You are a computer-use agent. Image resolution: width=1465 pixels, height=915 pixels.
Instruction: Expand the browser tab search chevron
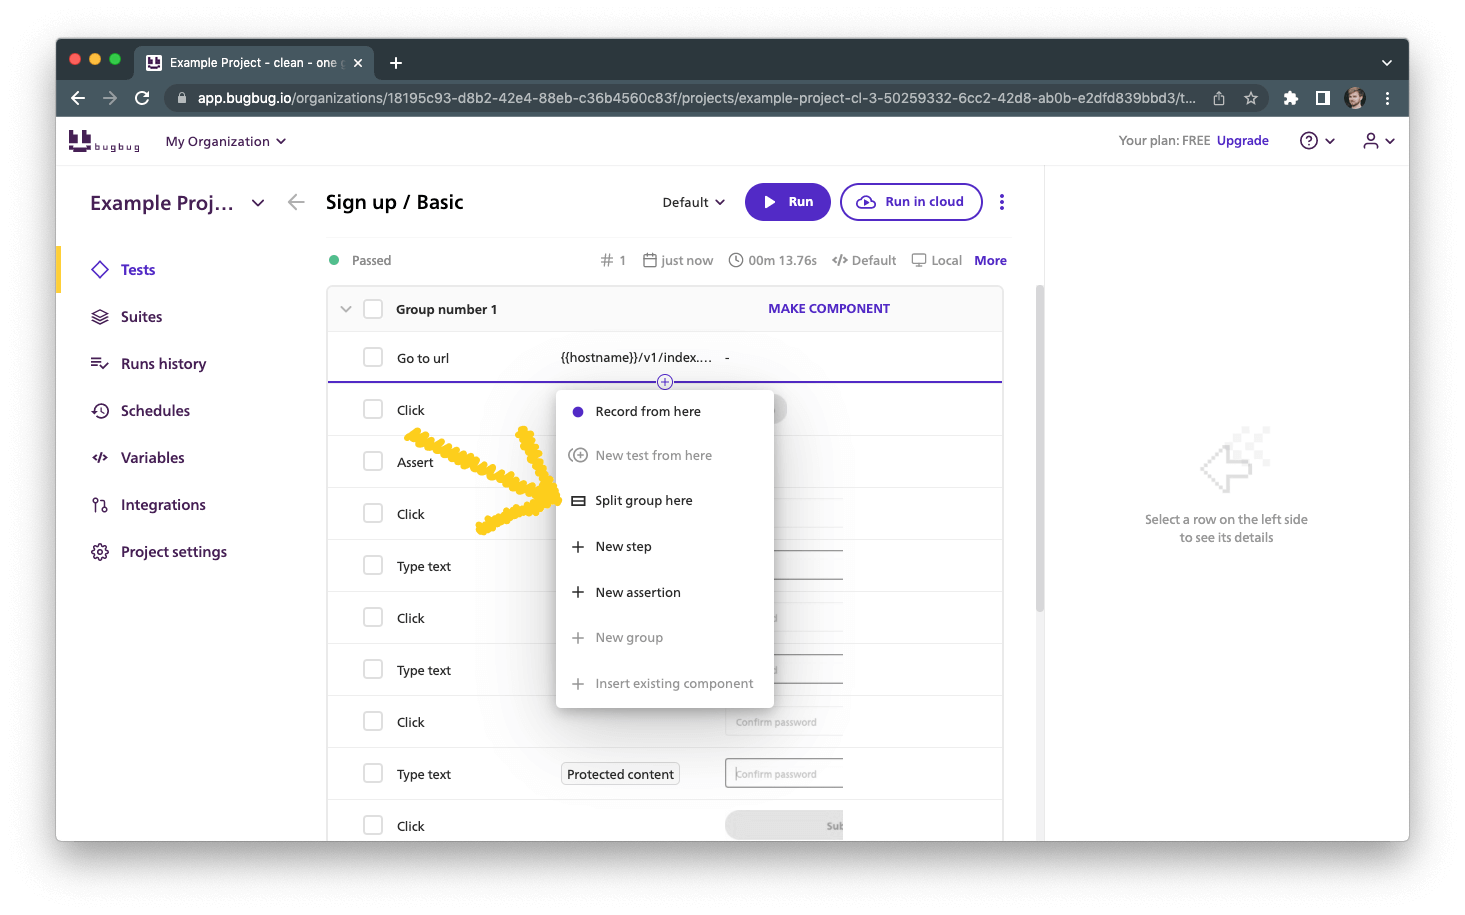(1387, 63)
